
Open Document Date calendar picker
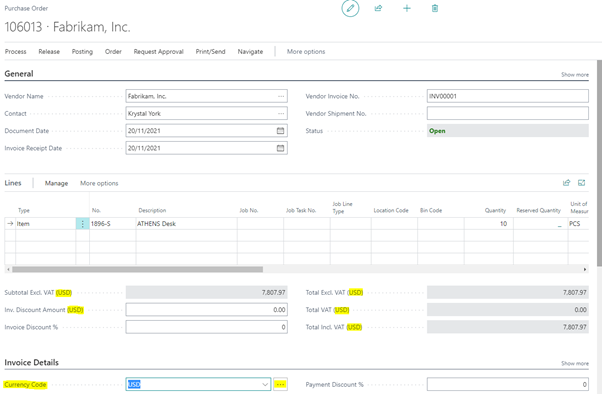pos(281,131)
